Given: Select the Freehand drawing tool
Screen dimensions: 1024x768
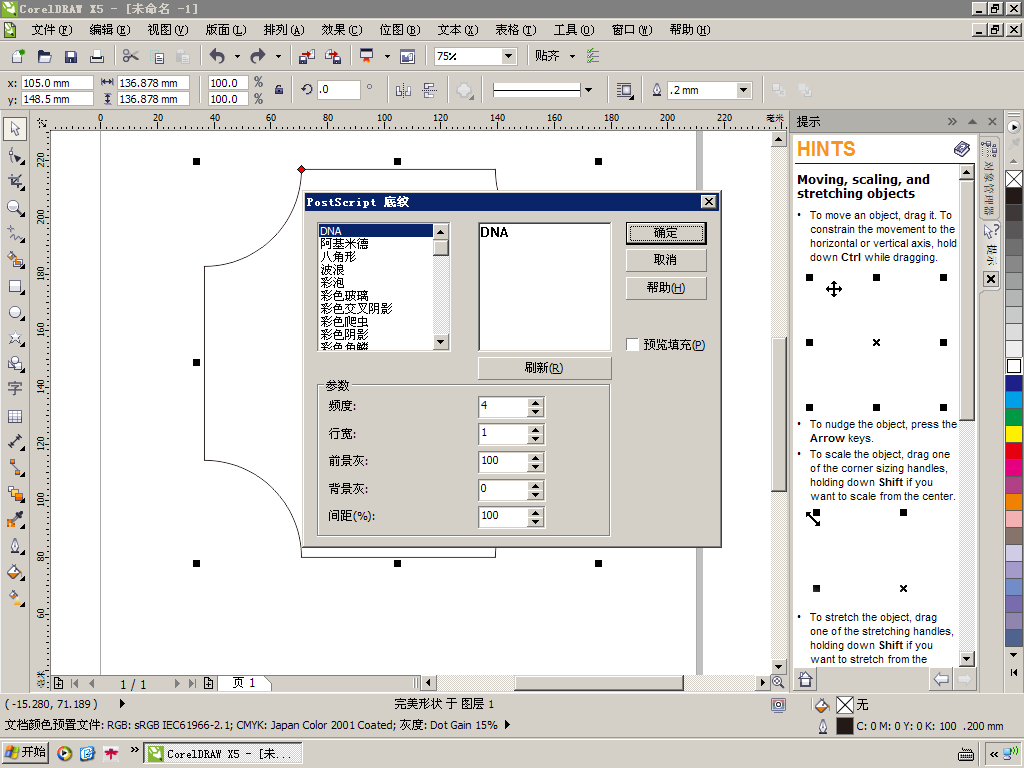Looking at the screenshot, I should point(15,234).
